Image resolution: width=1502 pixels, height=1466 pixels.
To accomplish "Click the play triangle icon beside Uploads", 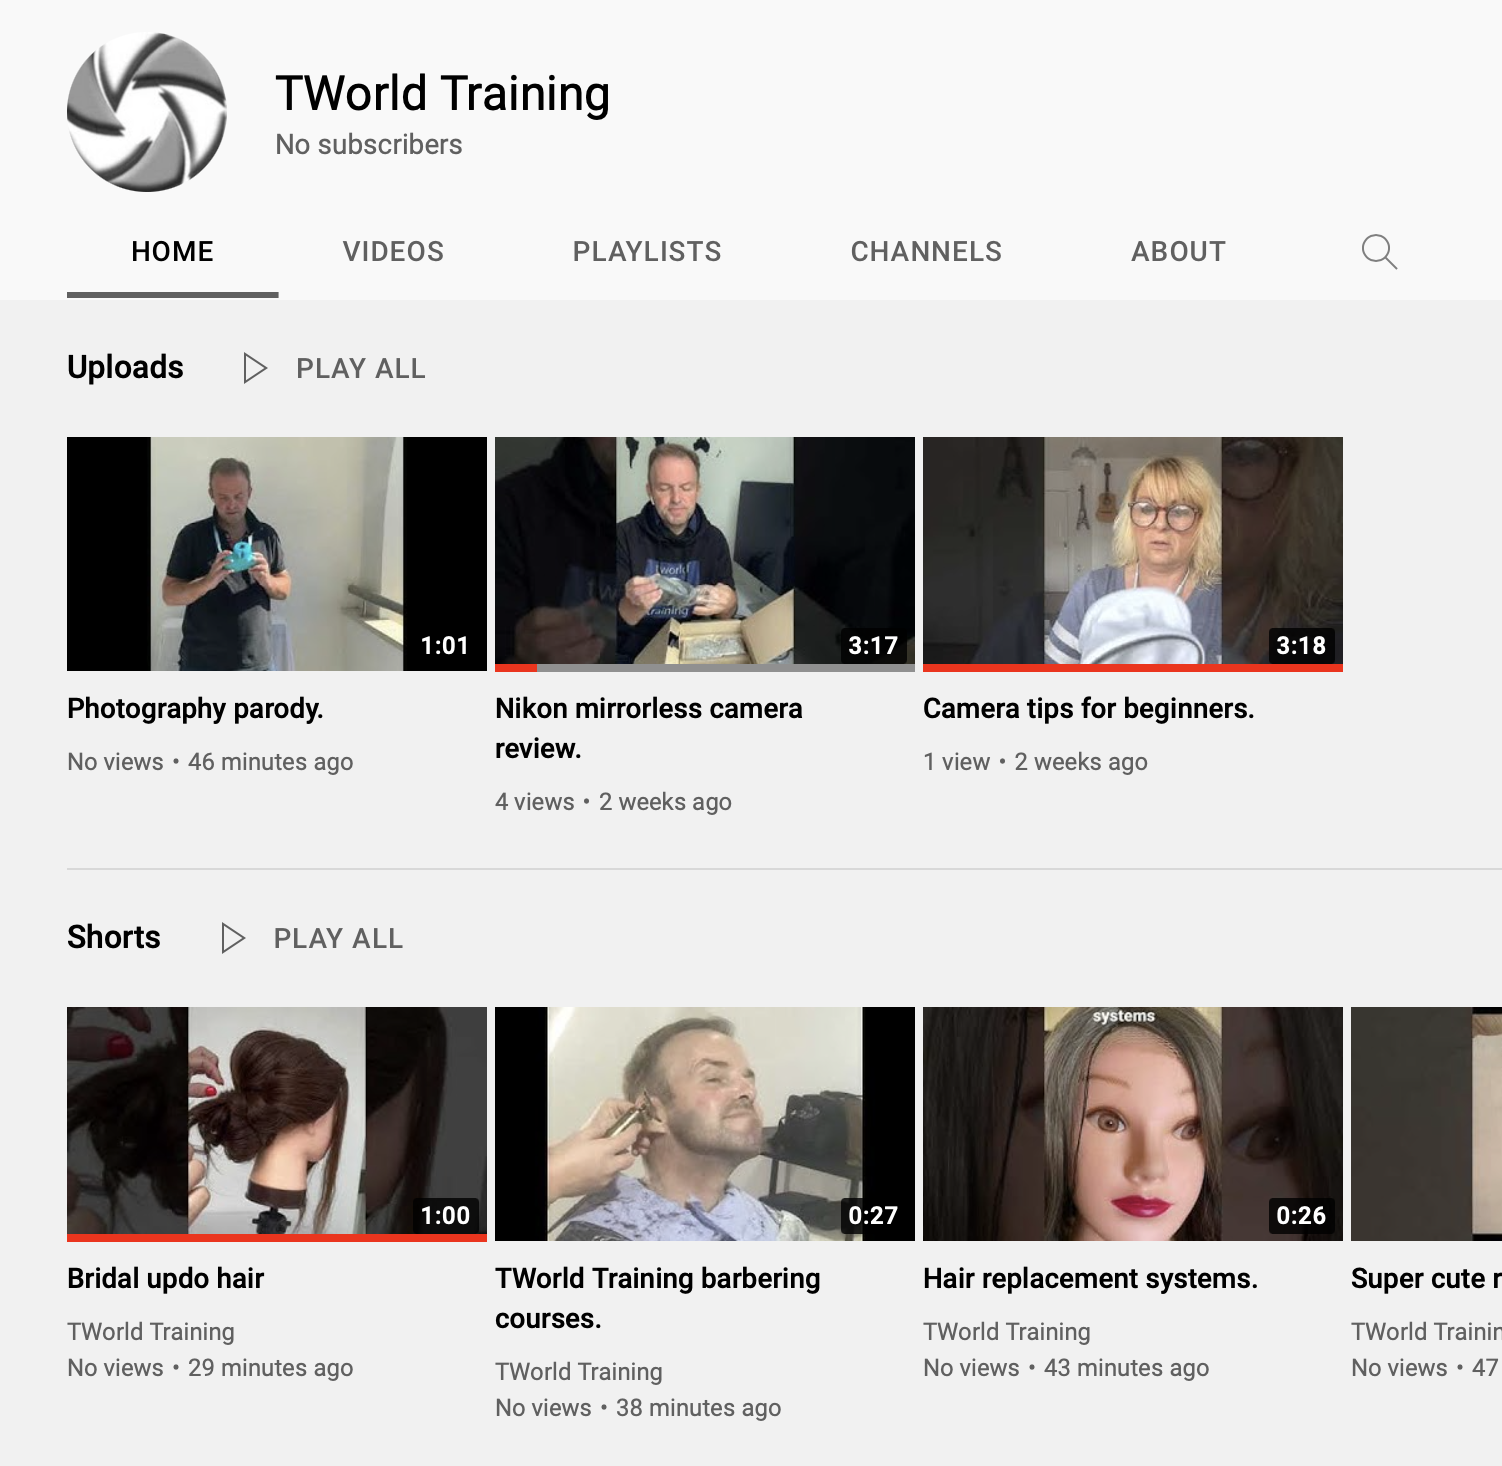I will 255,368.
